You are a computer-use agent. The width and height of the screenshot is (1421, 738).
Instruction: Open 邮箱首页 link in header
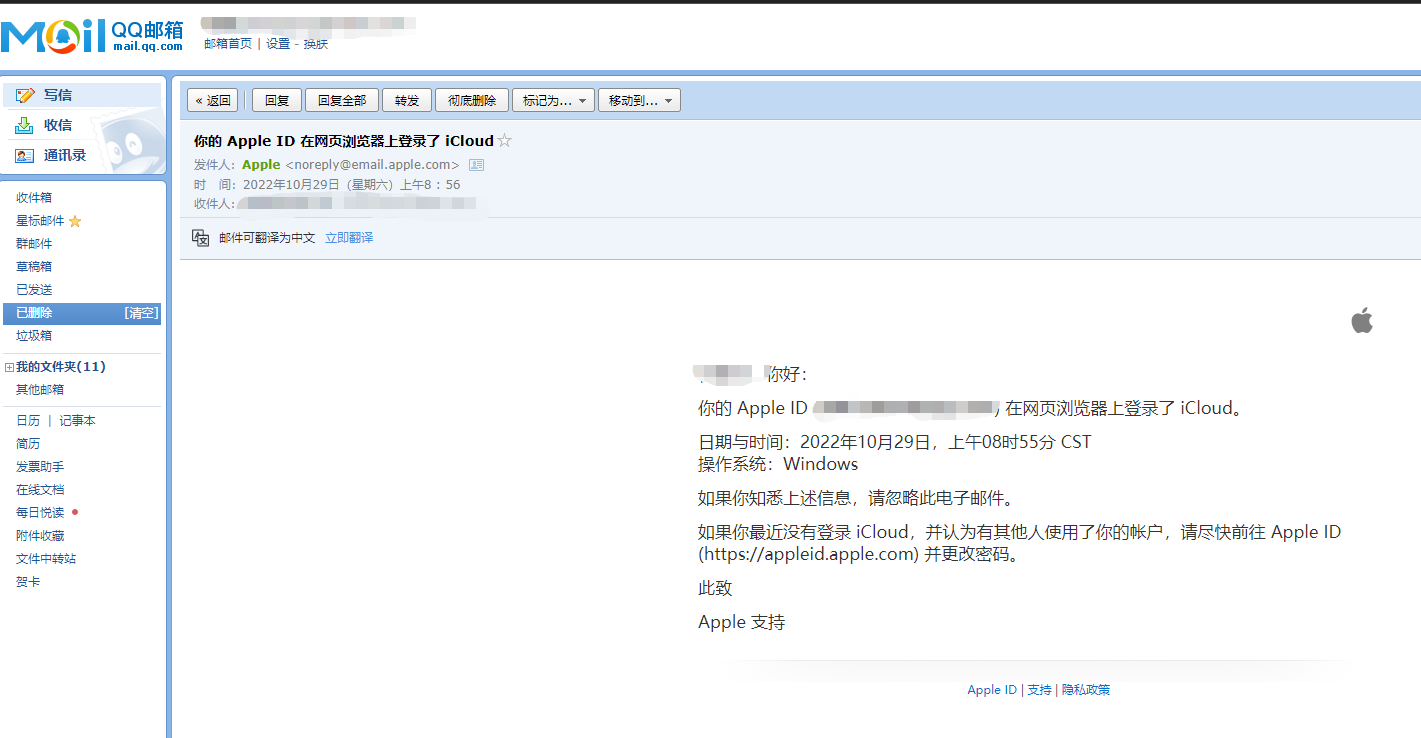(x=228, y=44)
